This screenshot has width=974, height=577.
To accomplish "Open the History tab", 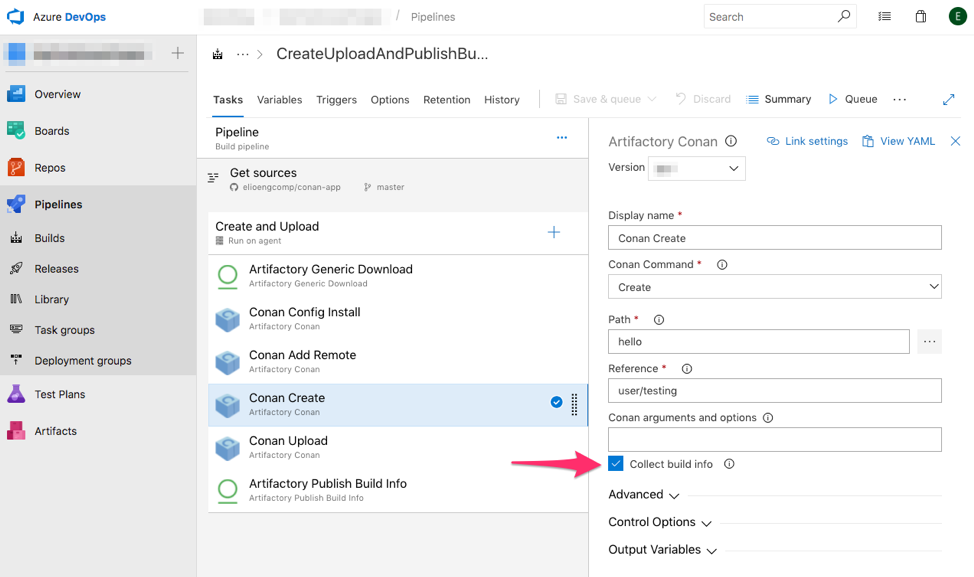I will click(x=501, y=99).
